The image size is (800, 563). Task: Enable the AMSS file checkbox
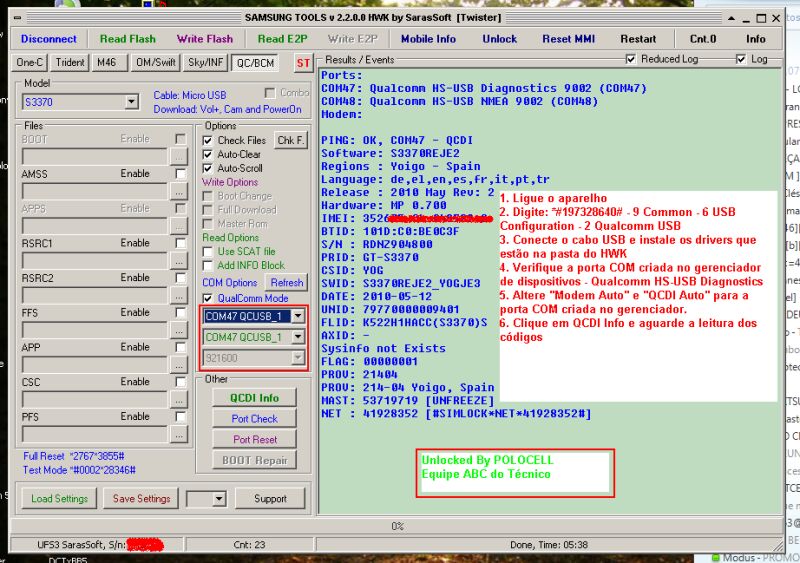pyautogui.click(x=180, y=174)
